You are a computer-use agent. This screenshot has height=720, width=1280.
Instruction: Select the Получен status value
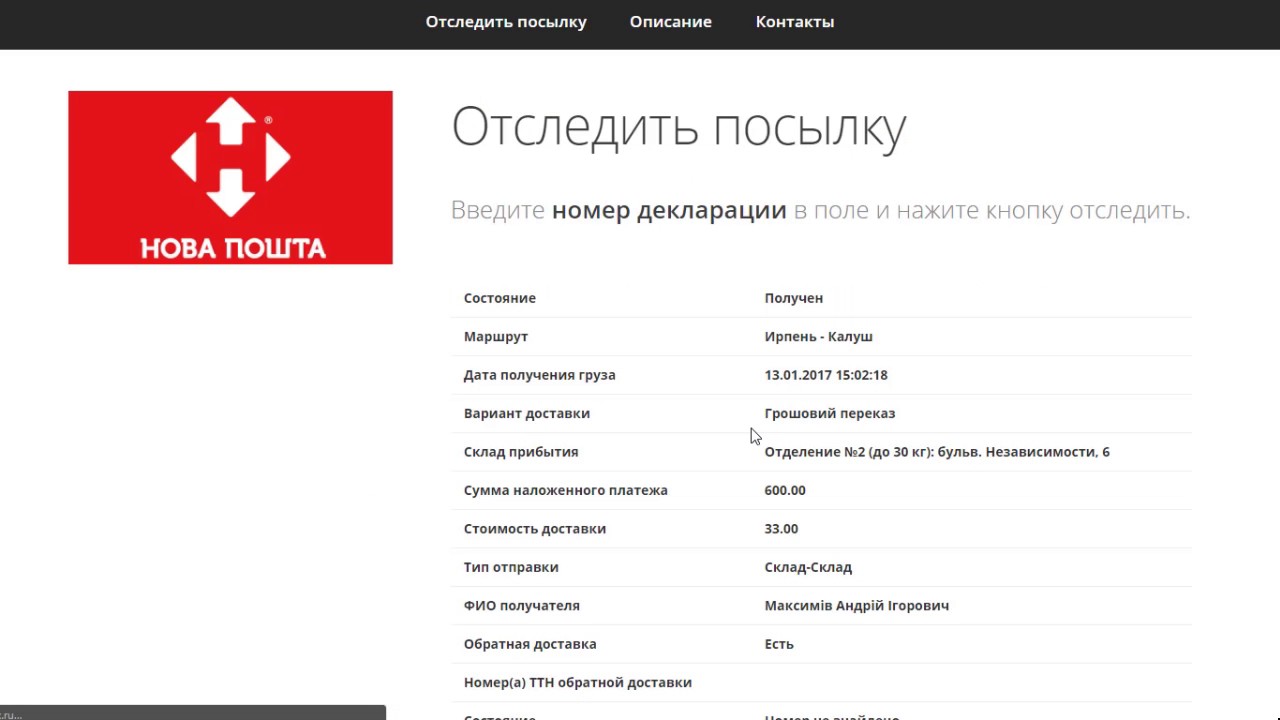click(x=793, y=298)
